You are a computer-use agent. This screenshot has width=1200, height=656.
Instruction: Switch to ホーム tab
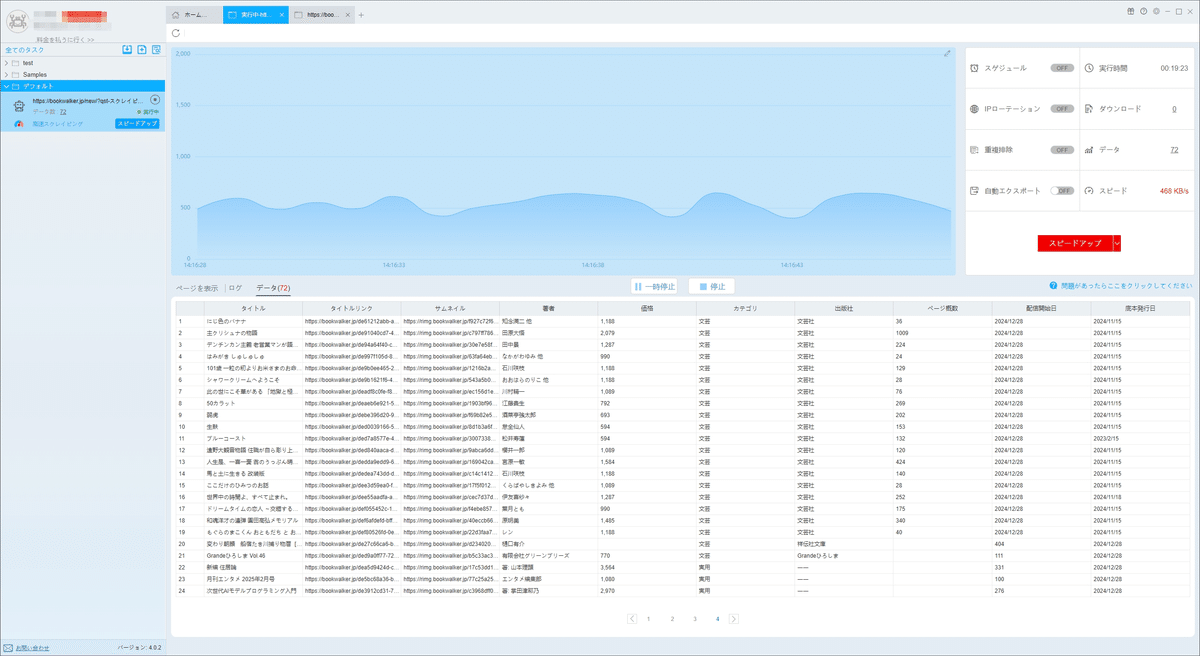pyautogui.click(x=194, y=15)
